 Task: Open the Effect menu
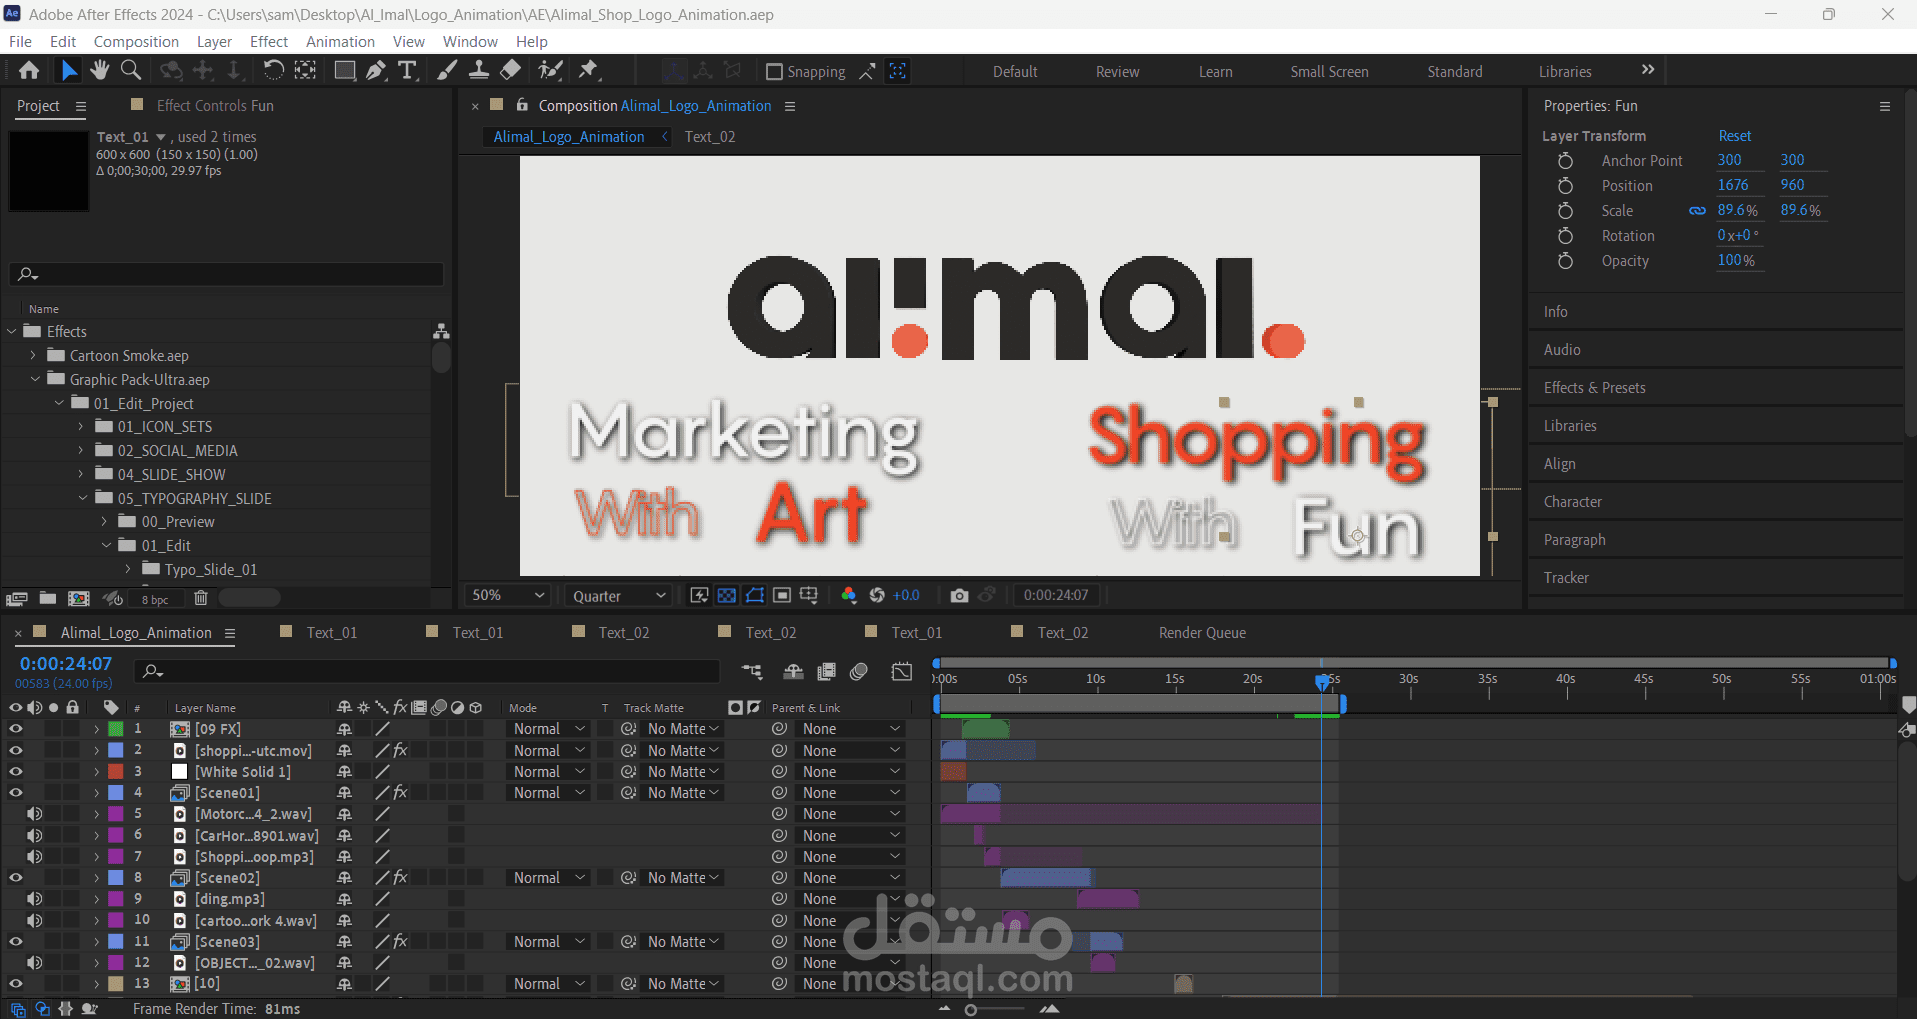pyautogui.click(x=269, y=42)
